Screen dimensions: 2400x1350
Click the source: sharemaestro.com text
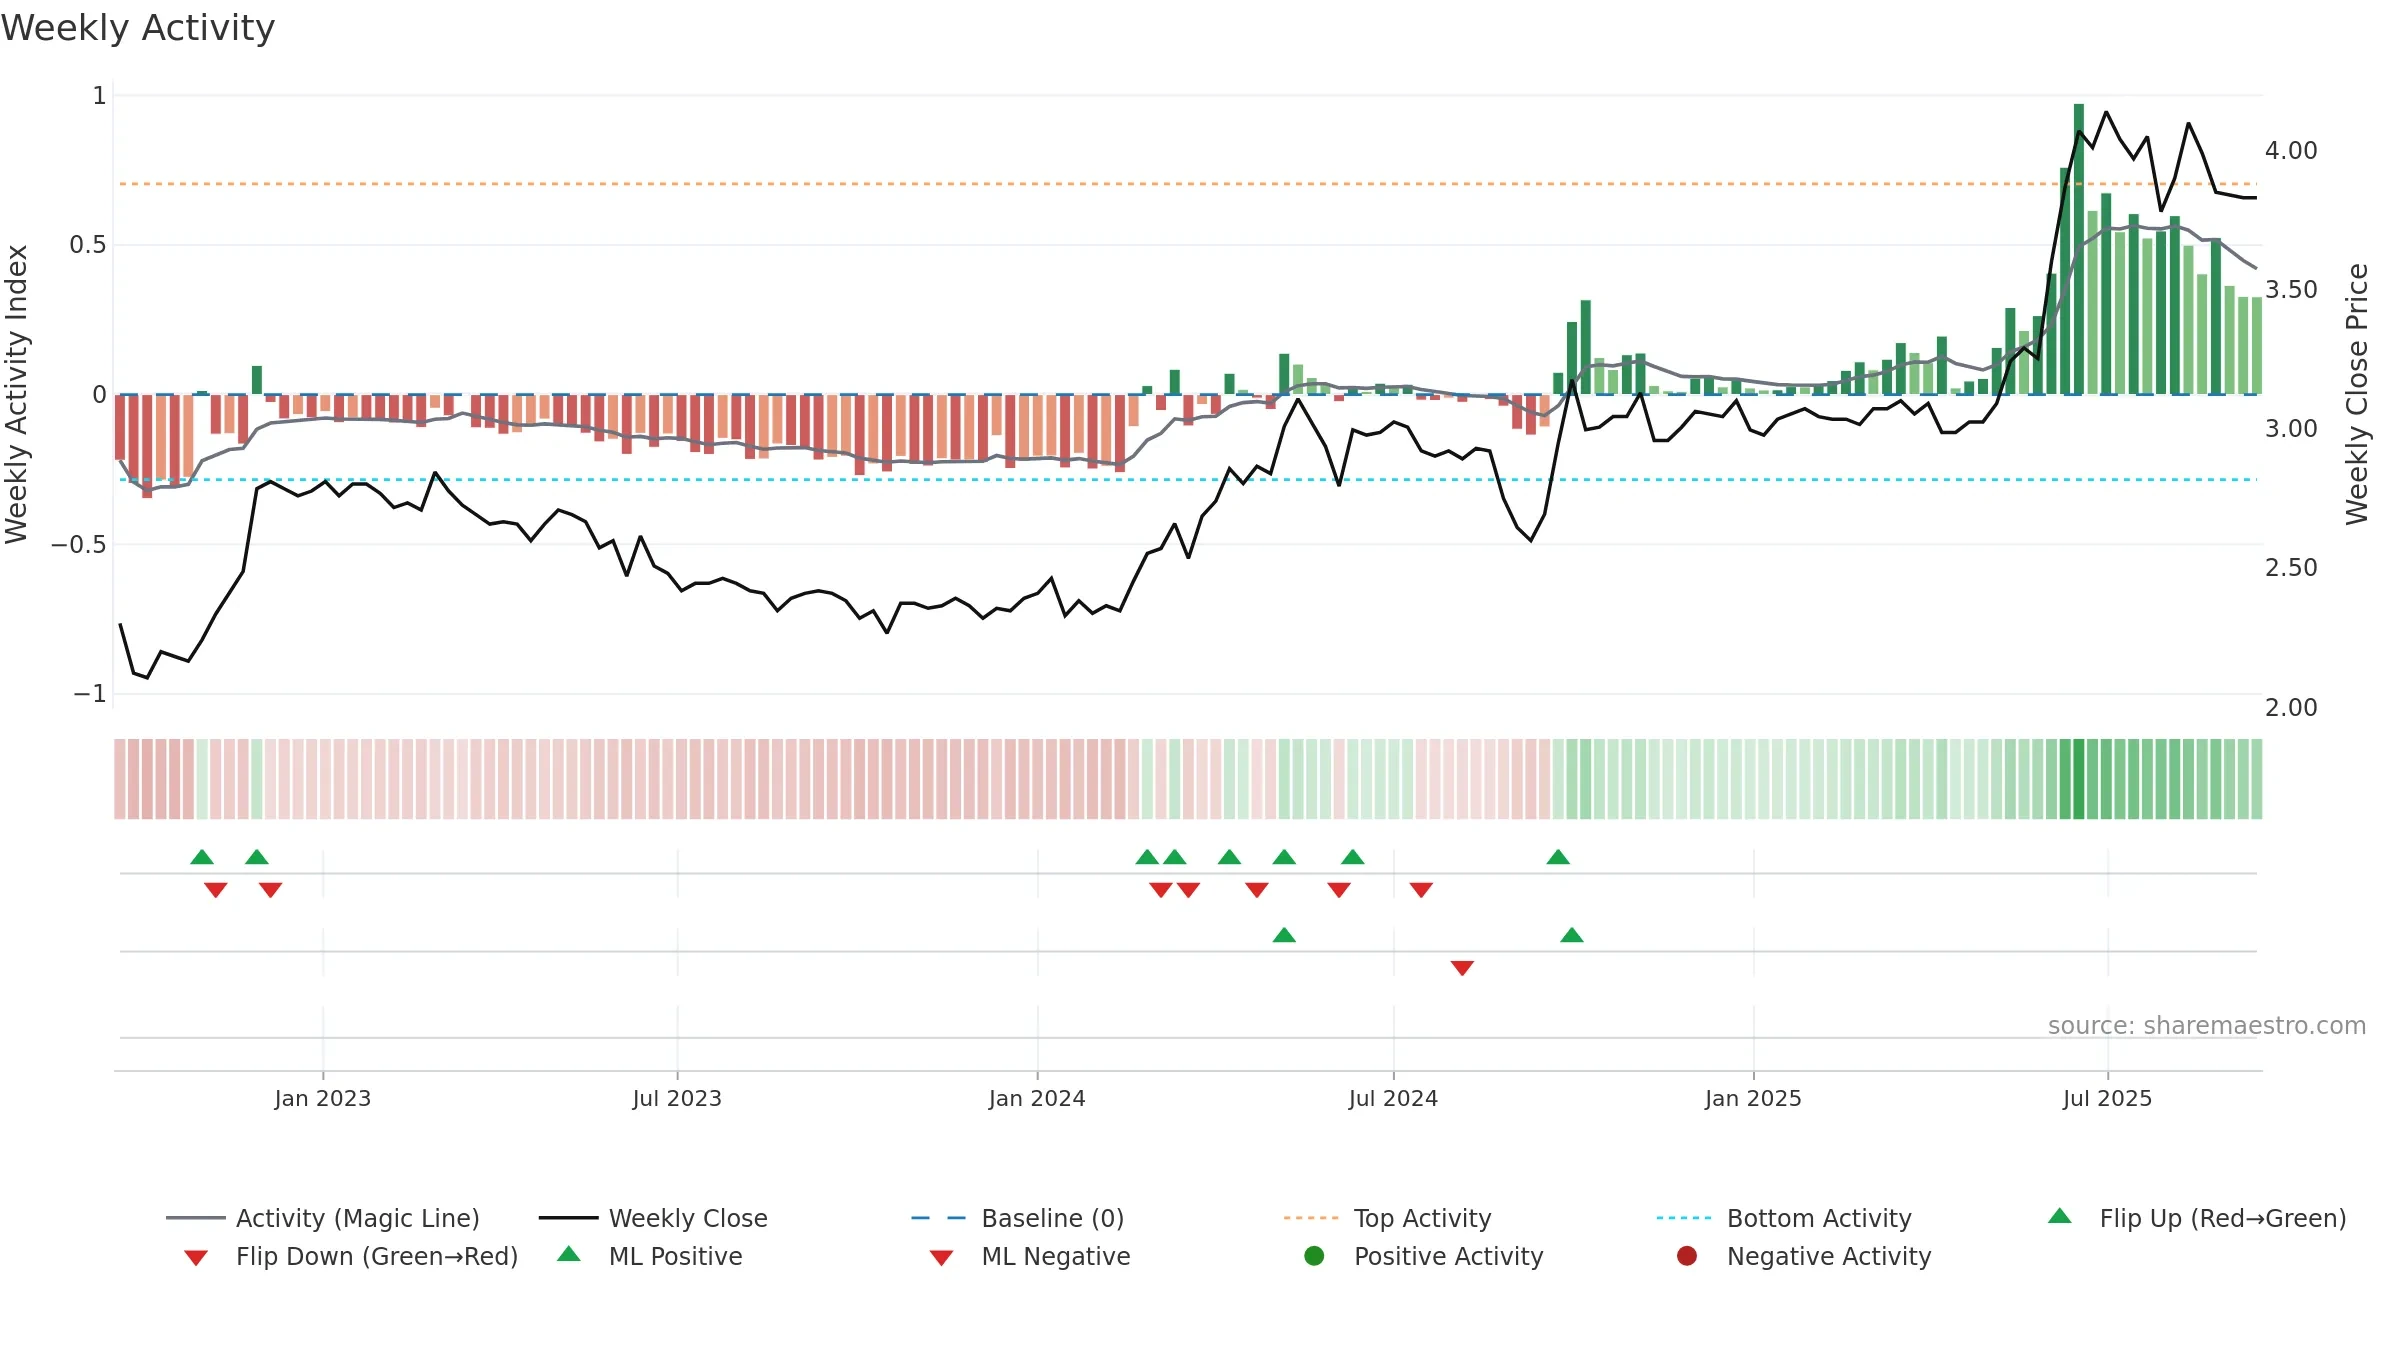[x=2207, y=1025]
